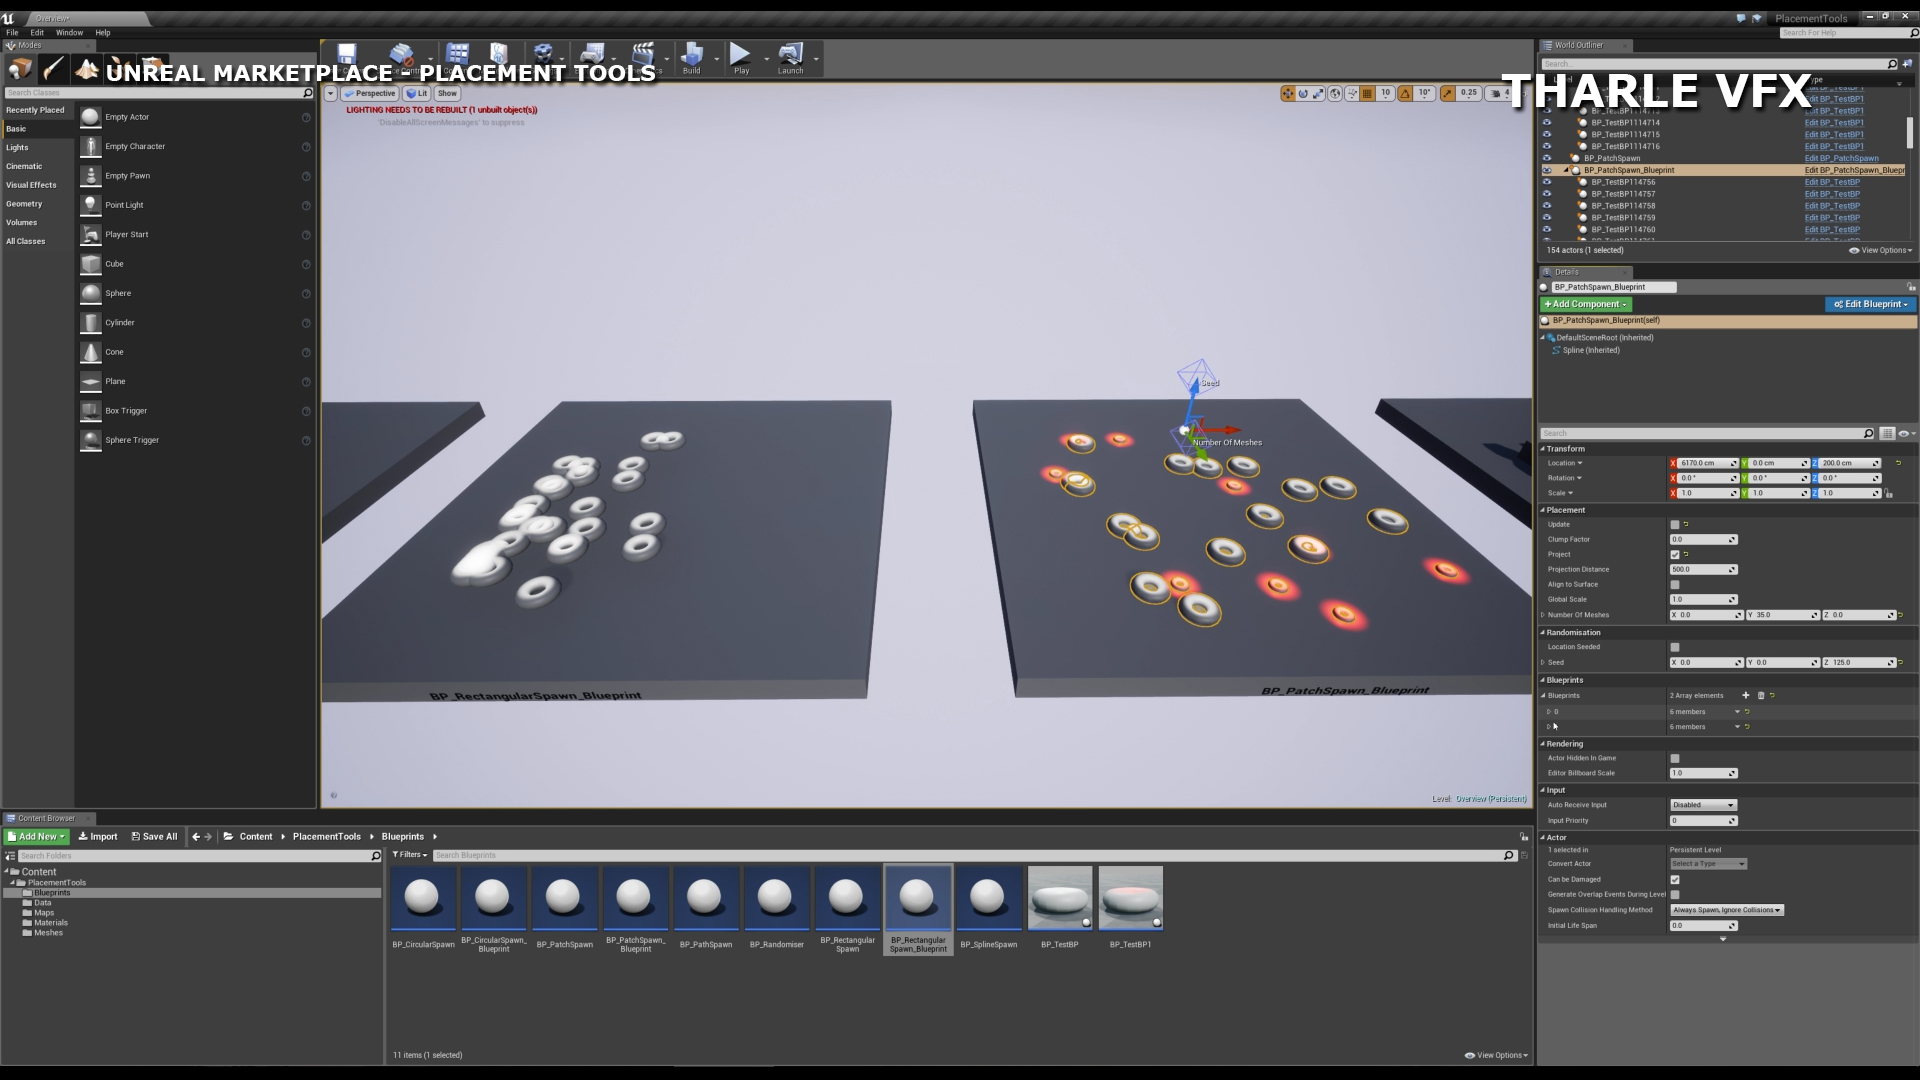1920x1080 pixels.
Task: Enable Location Seeded checkbox
Action: (x=1675, y=647)
